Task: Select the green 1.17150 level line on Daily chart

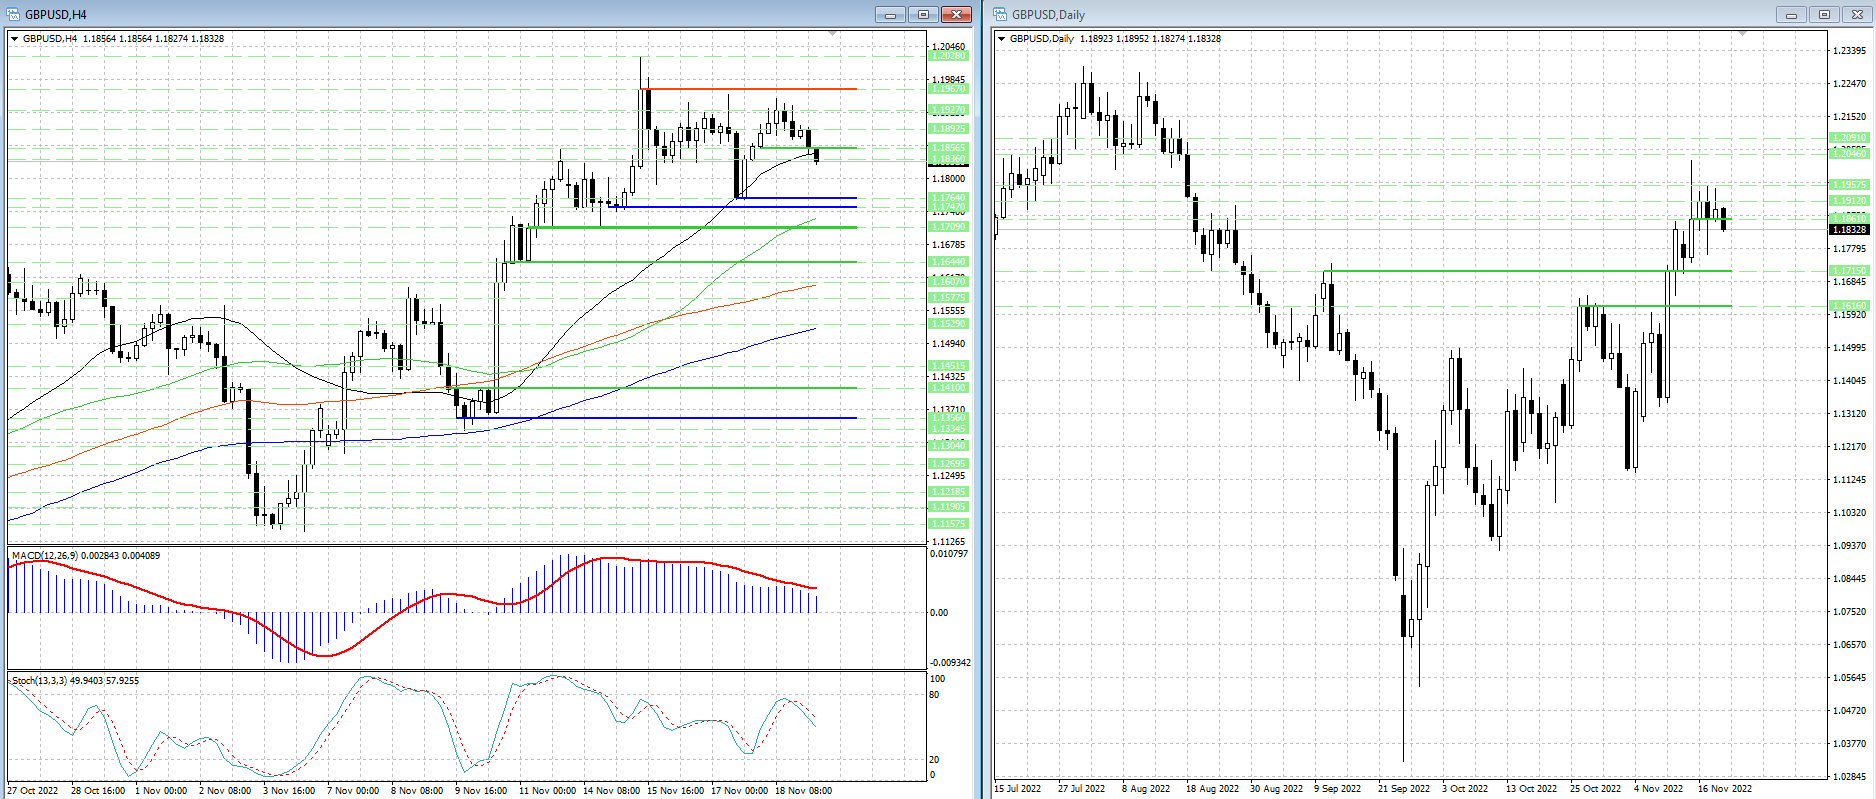Action: (1500, 271)
